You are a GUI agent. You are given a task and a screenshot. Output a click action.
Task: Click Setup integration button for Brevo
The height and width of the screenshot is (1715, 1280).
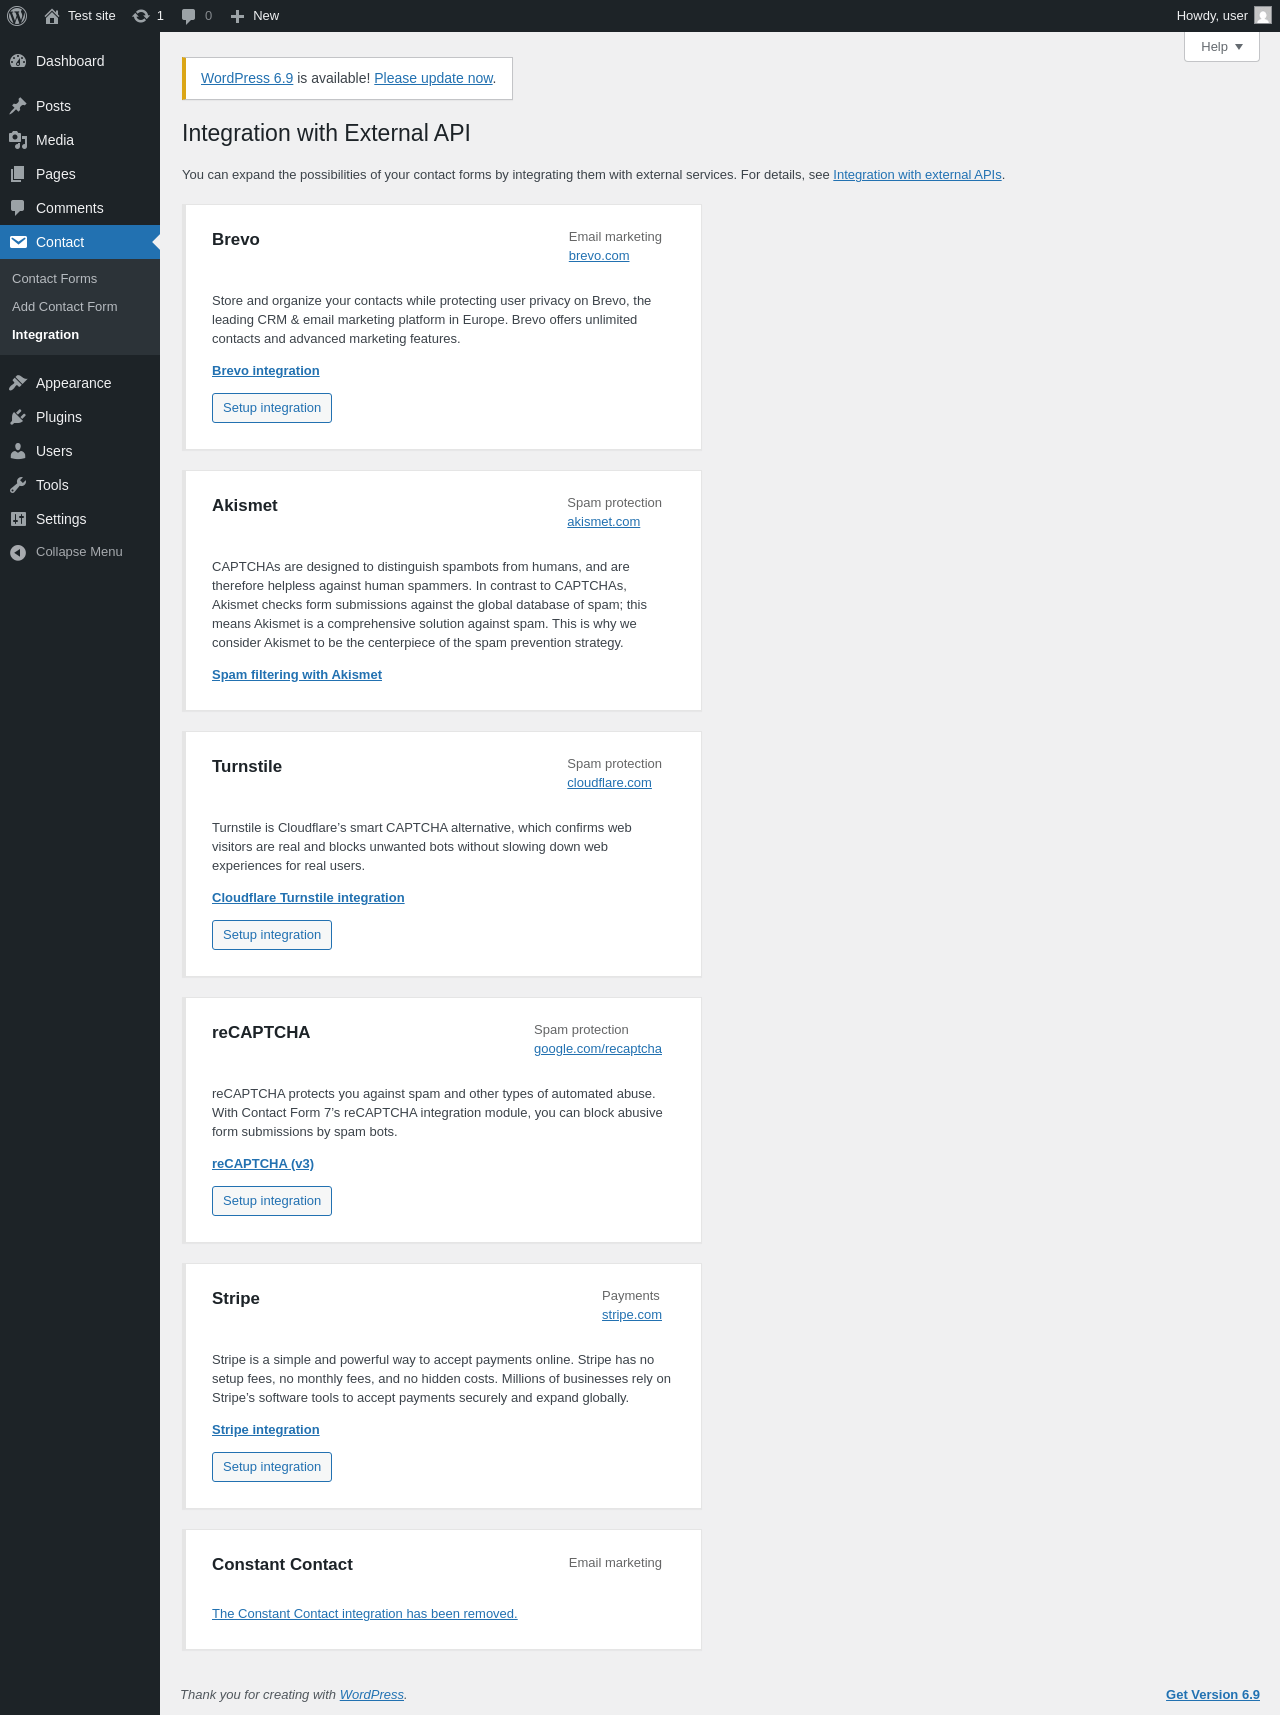[272, 408]
